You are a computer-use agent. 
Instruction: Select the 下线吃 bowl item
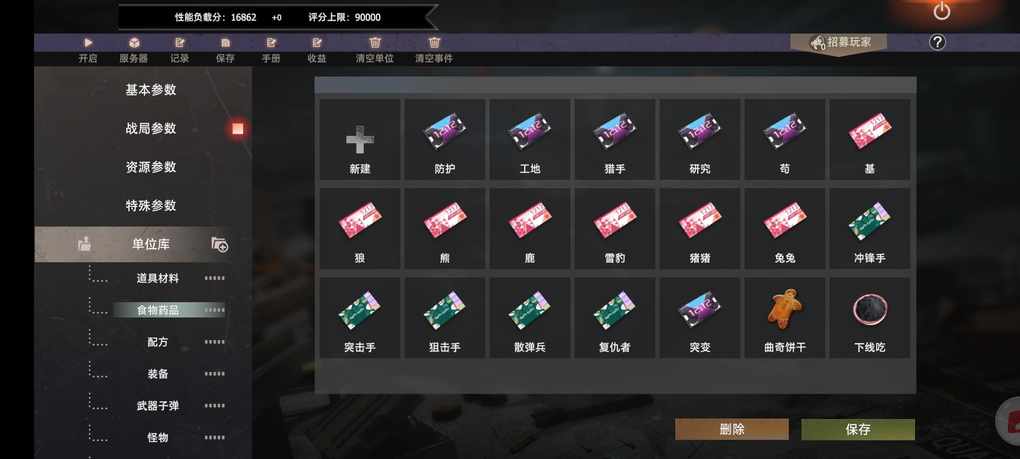870,318
